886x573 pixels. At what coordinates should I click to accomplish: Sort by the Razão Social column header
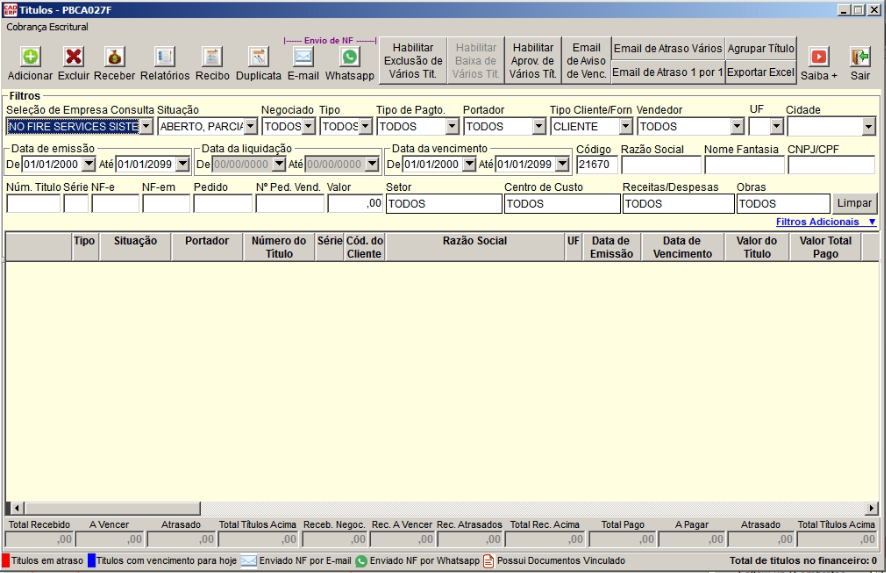click(x=475, y=246)
